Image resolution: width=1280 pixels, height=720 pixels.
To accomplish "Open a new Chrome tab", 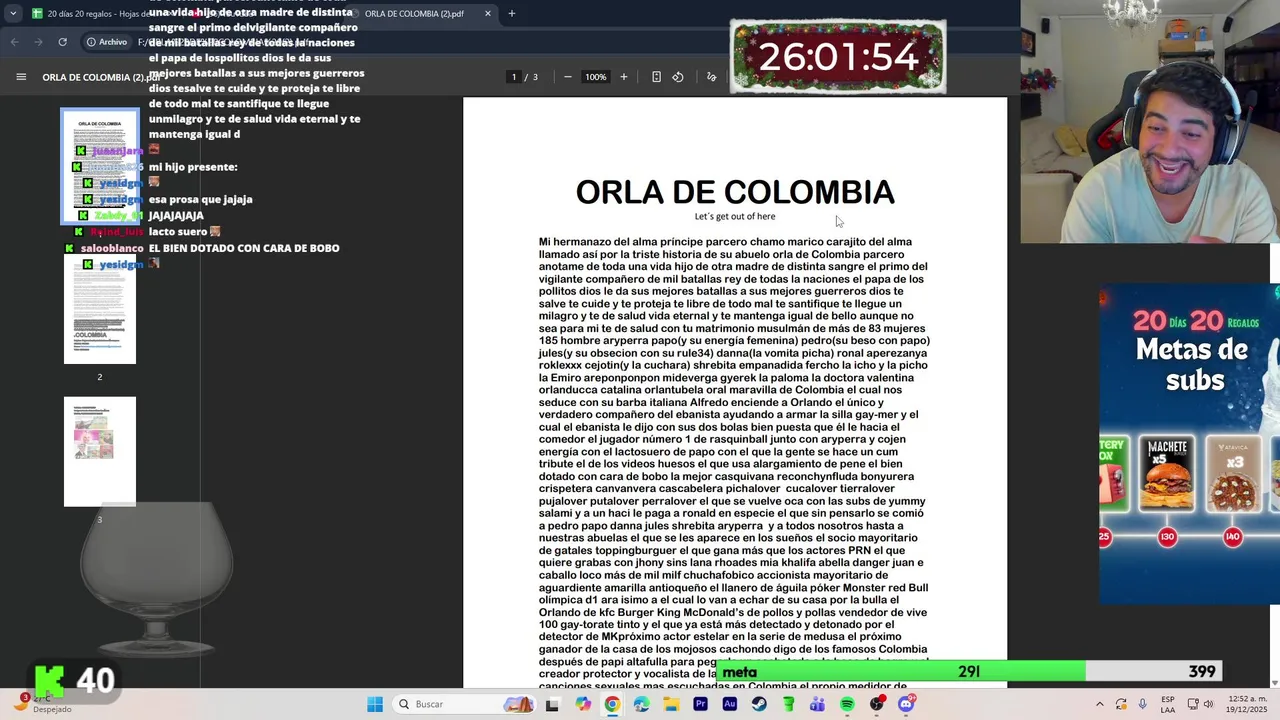I will pyautogui.click(x=511, y=14).
